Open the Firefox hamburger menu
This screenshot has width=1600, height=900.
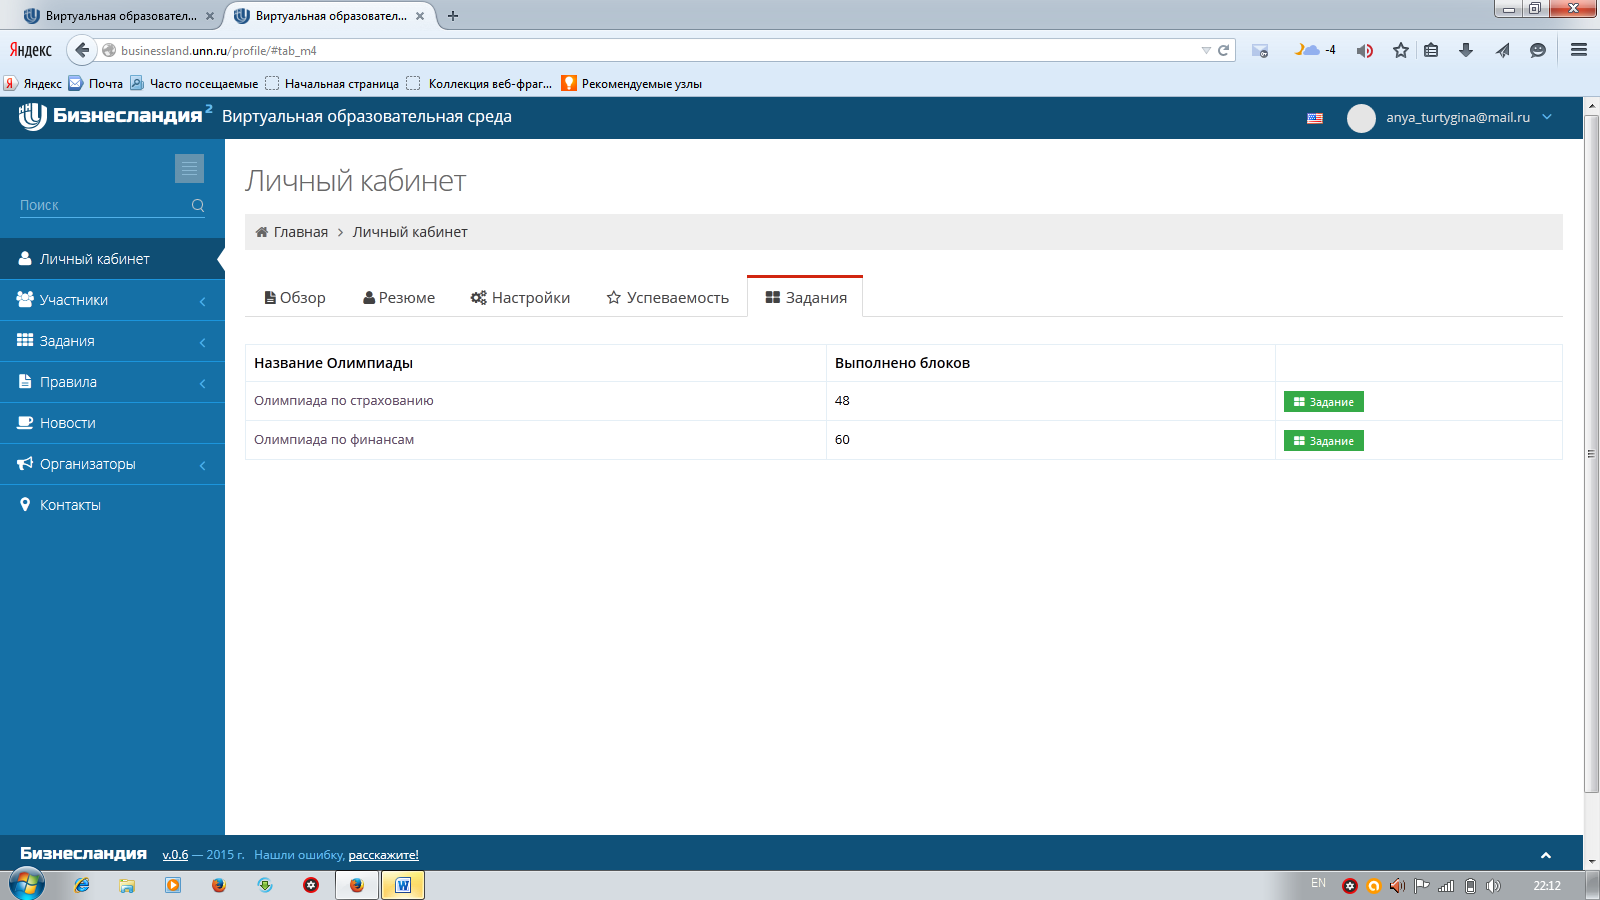coord(1579,50)
